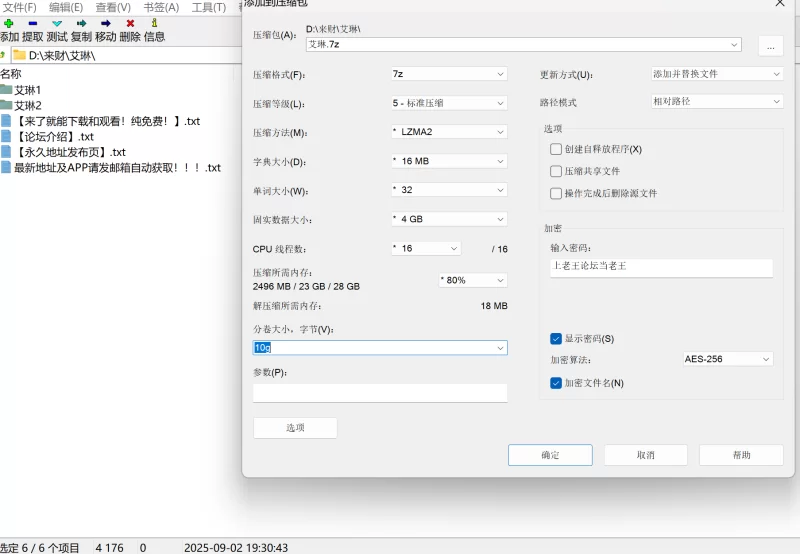Click the red Delete (删除) toolbar icon
Screen dimensions: 800x554
130,23
